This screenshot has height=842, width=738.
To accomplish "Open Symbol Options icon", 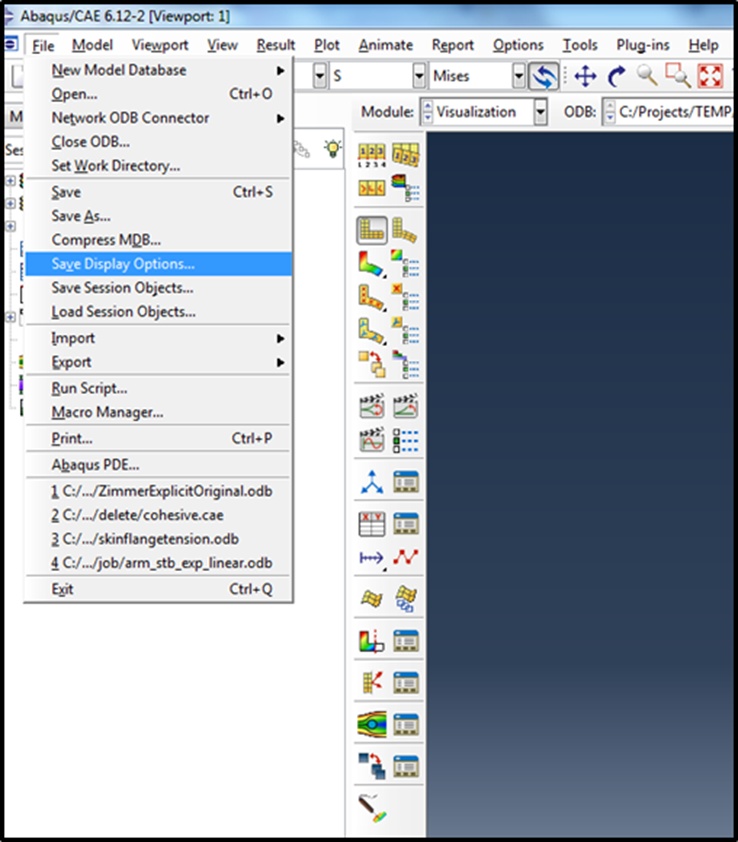I will click(406, 297).
